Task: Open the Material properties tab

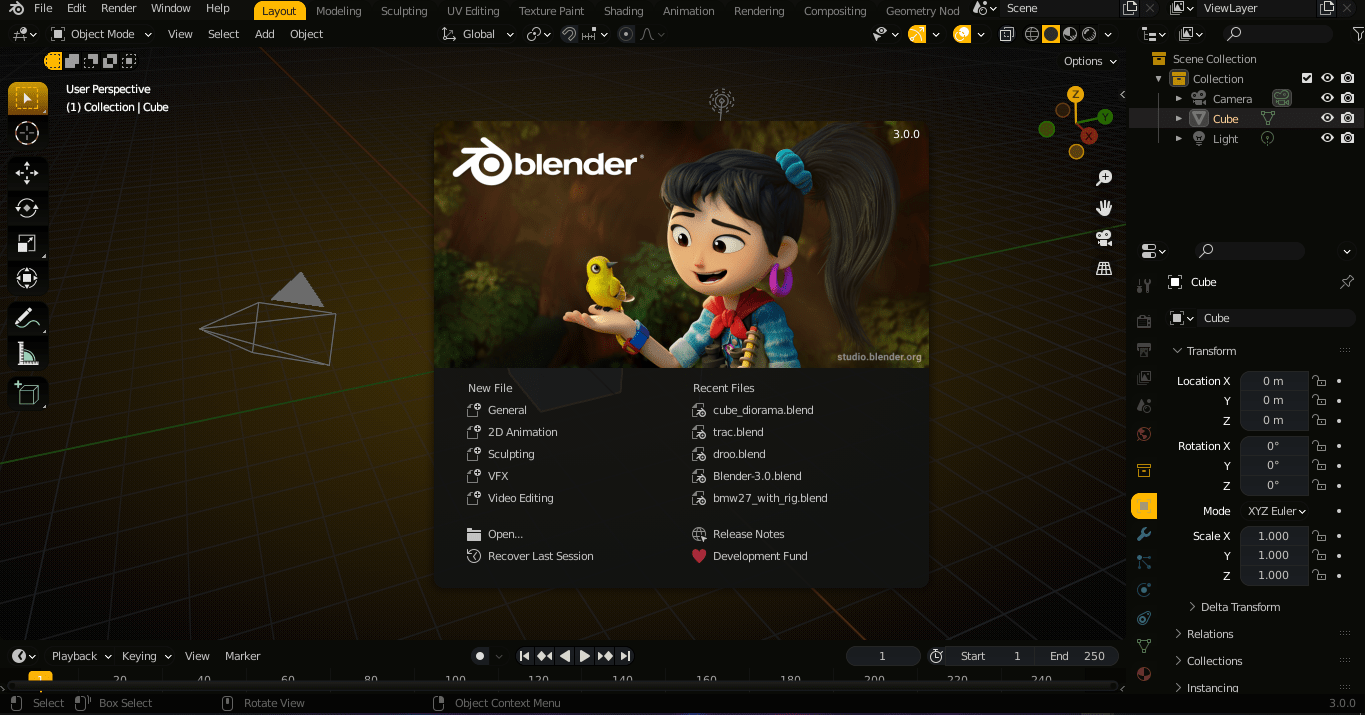Action: pos(1144,674)
